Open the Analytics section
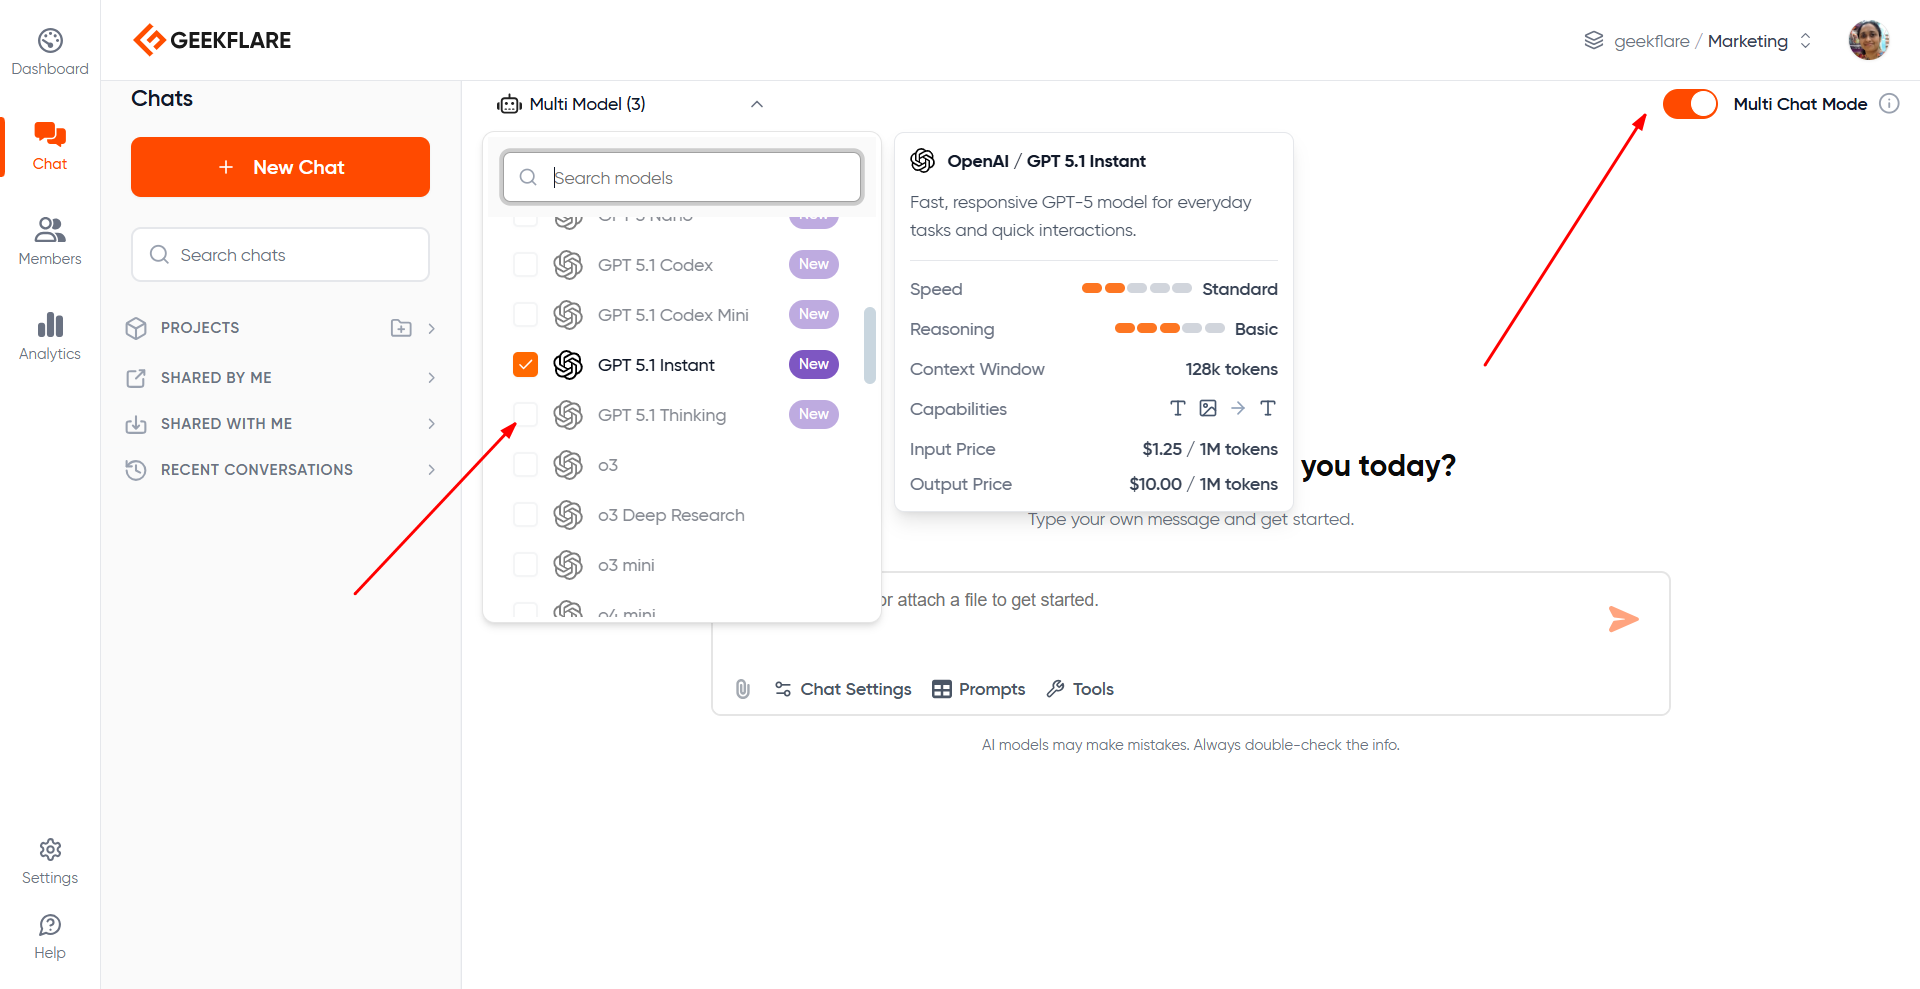The width and height of the screenshot is (1920, 989). pyautogui.click(x=50, y=336)
